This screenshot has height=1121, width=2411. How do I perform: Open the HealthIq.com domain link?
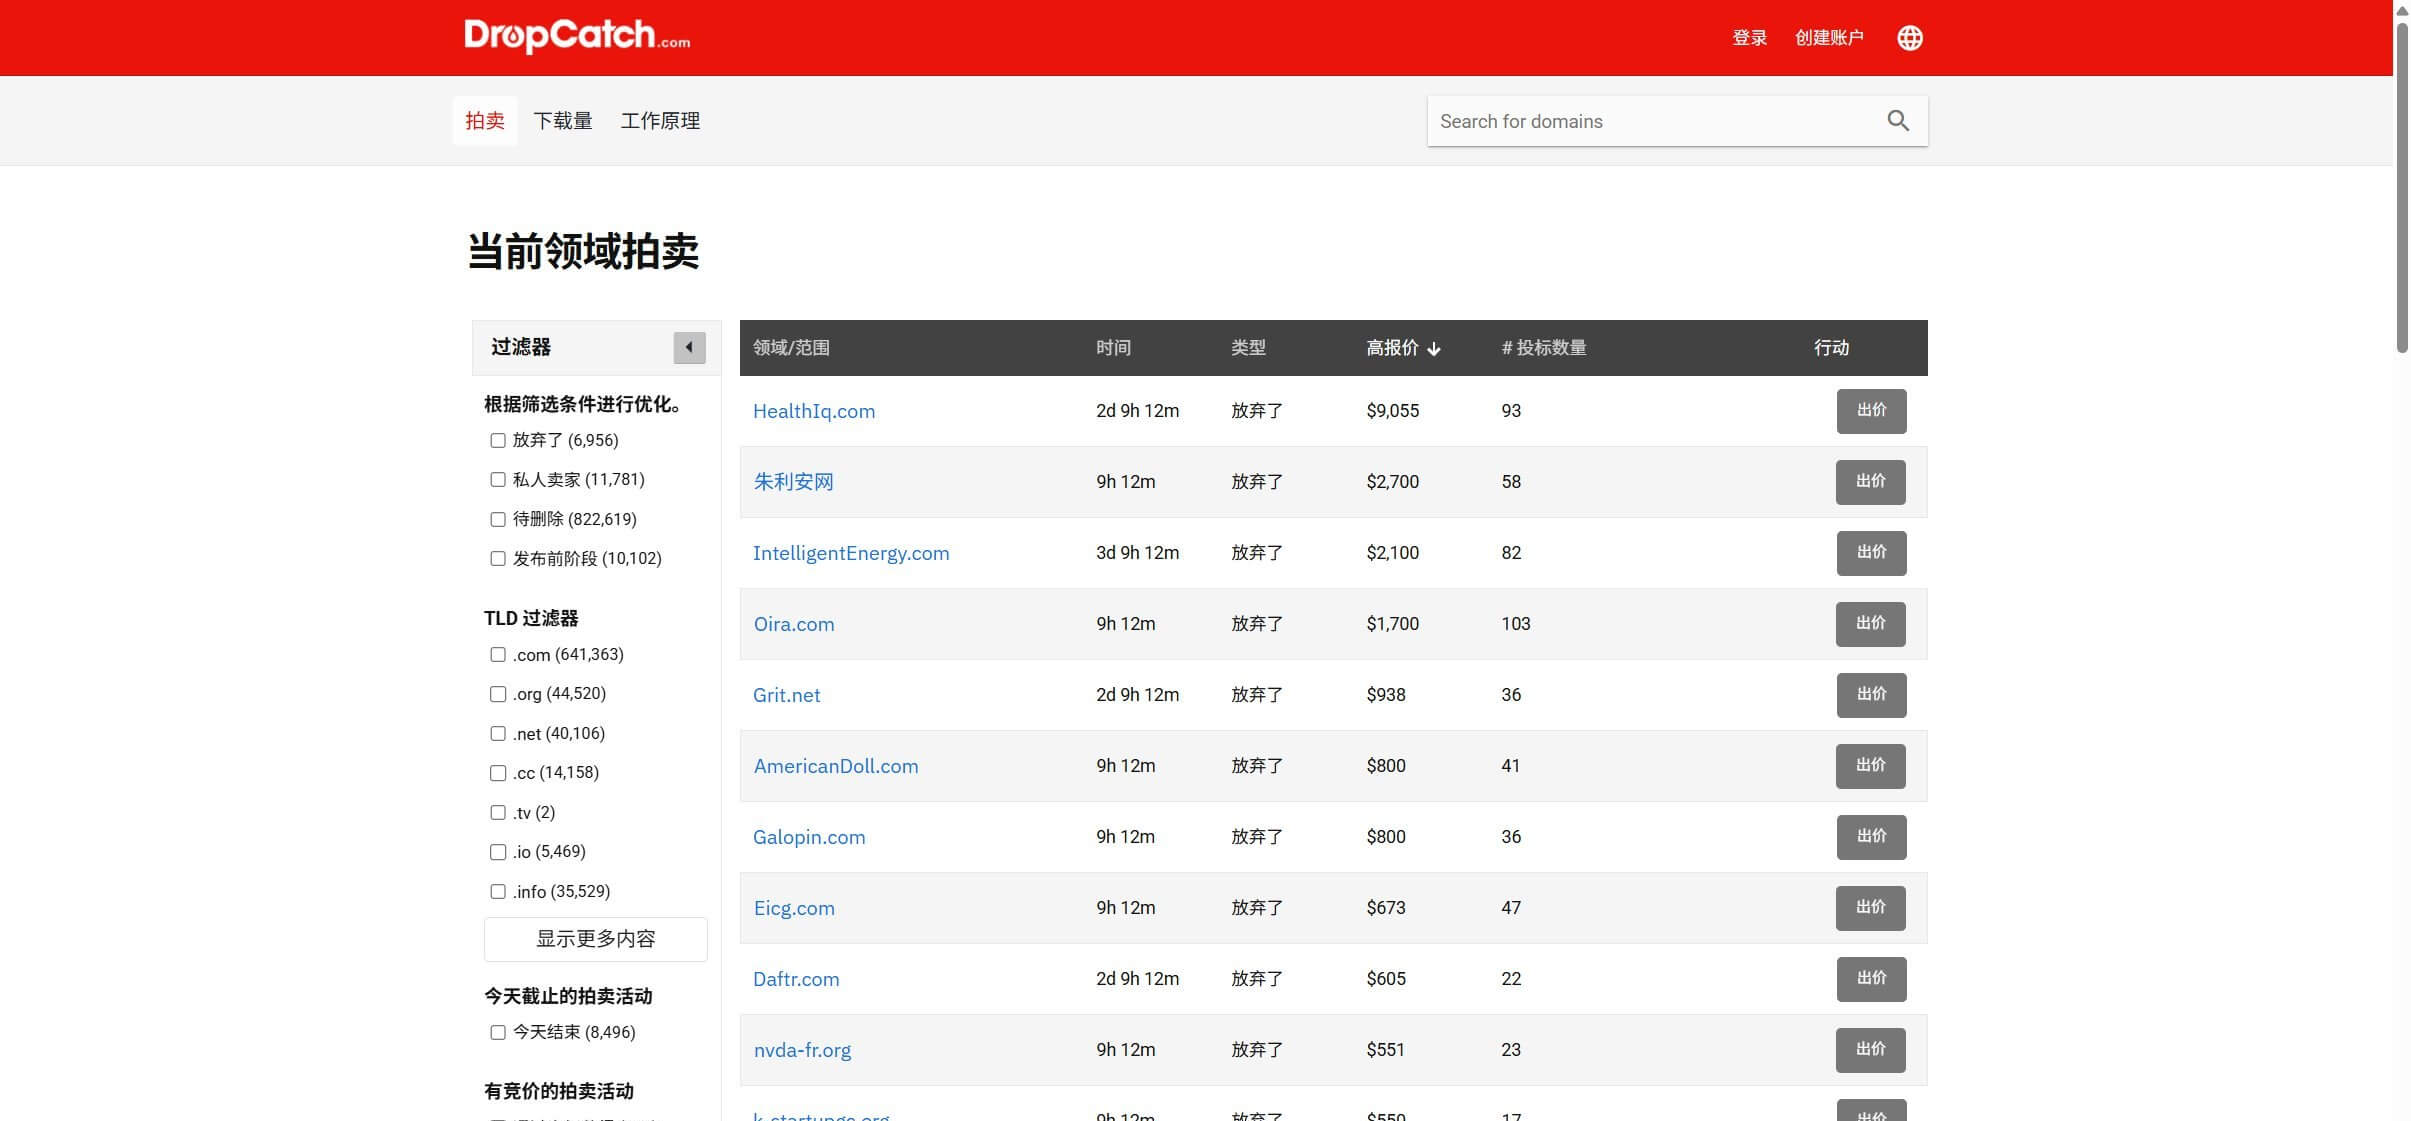click(x=814, y=411)
